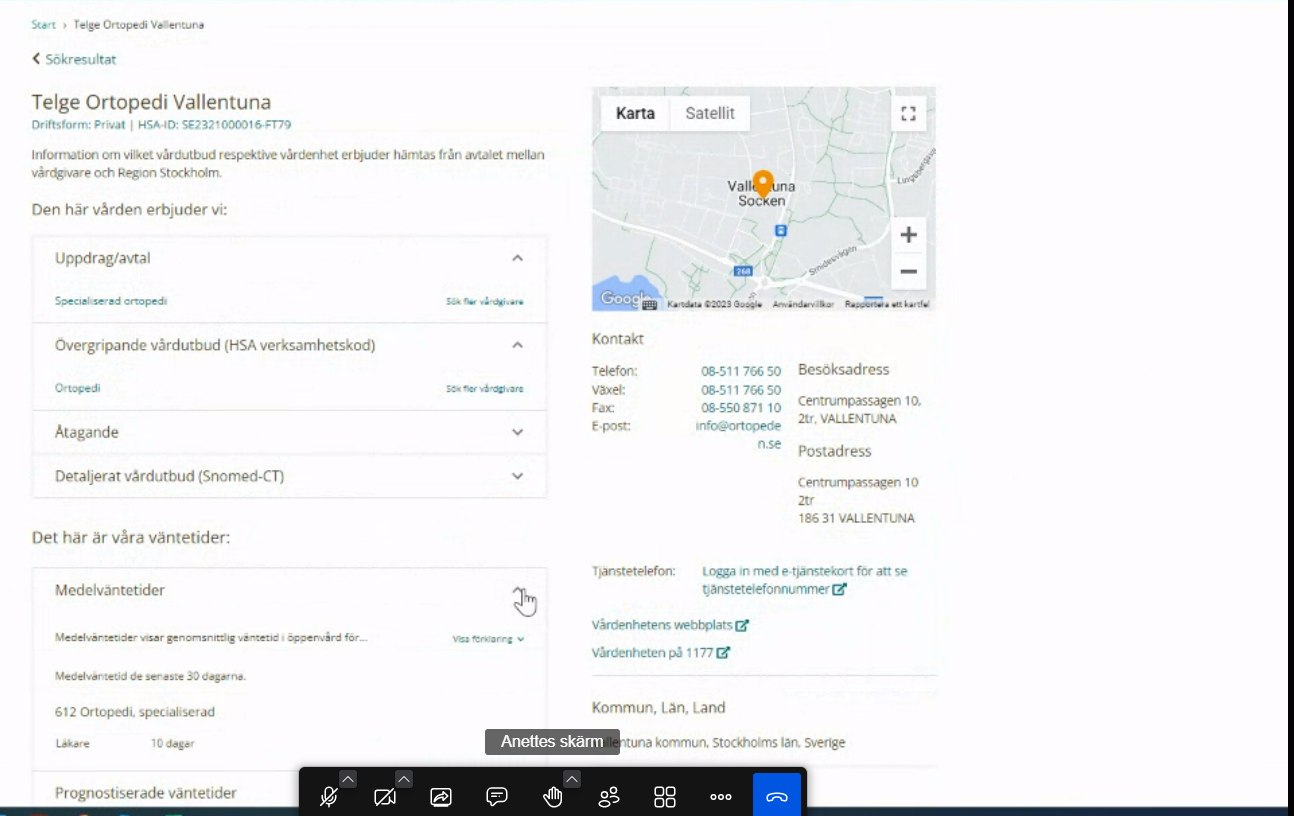Toggle fullscreen view on the map
This screenshot has width=1294, height=816.
908,114
